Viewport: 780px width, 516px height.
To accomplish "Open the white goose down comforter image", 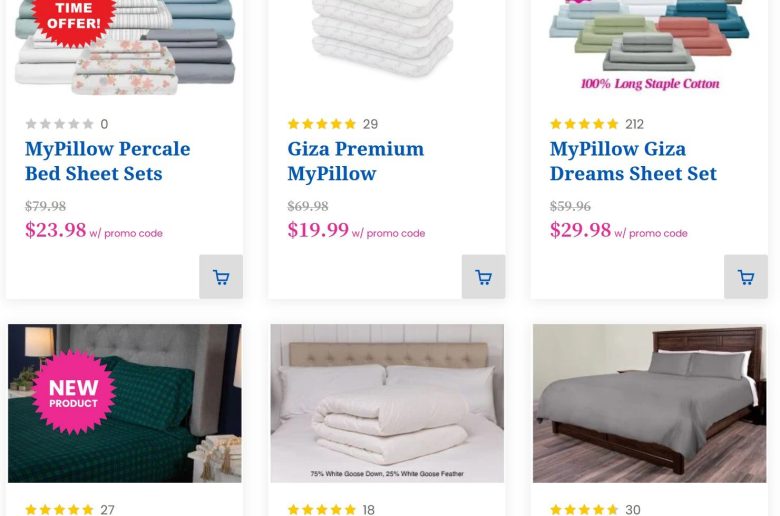I will 387,403.
